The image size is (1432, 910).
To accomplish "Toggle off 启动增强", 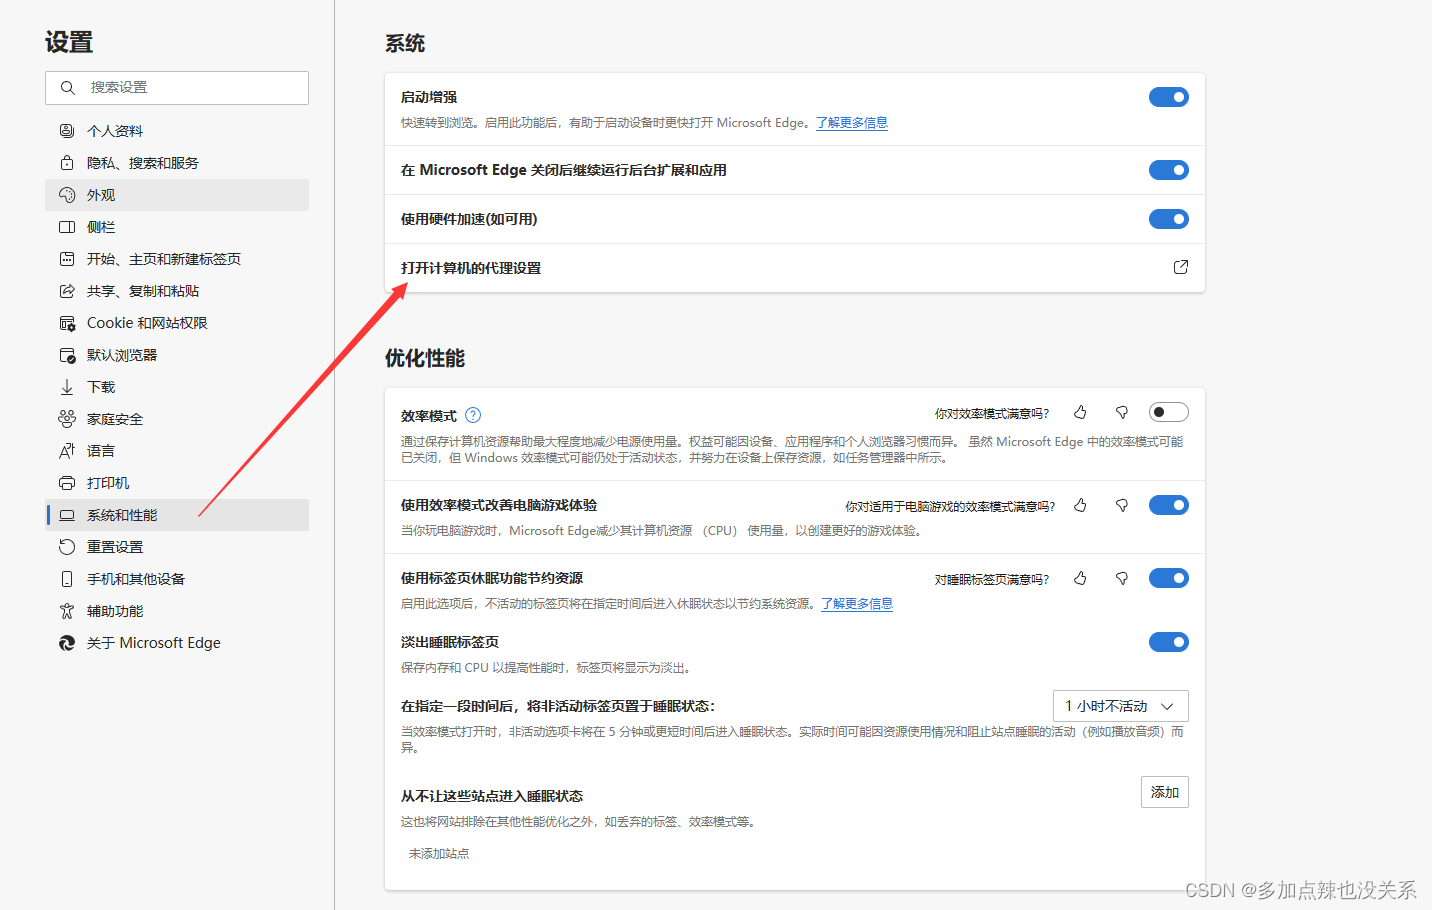I will [x=1168, y=97].
